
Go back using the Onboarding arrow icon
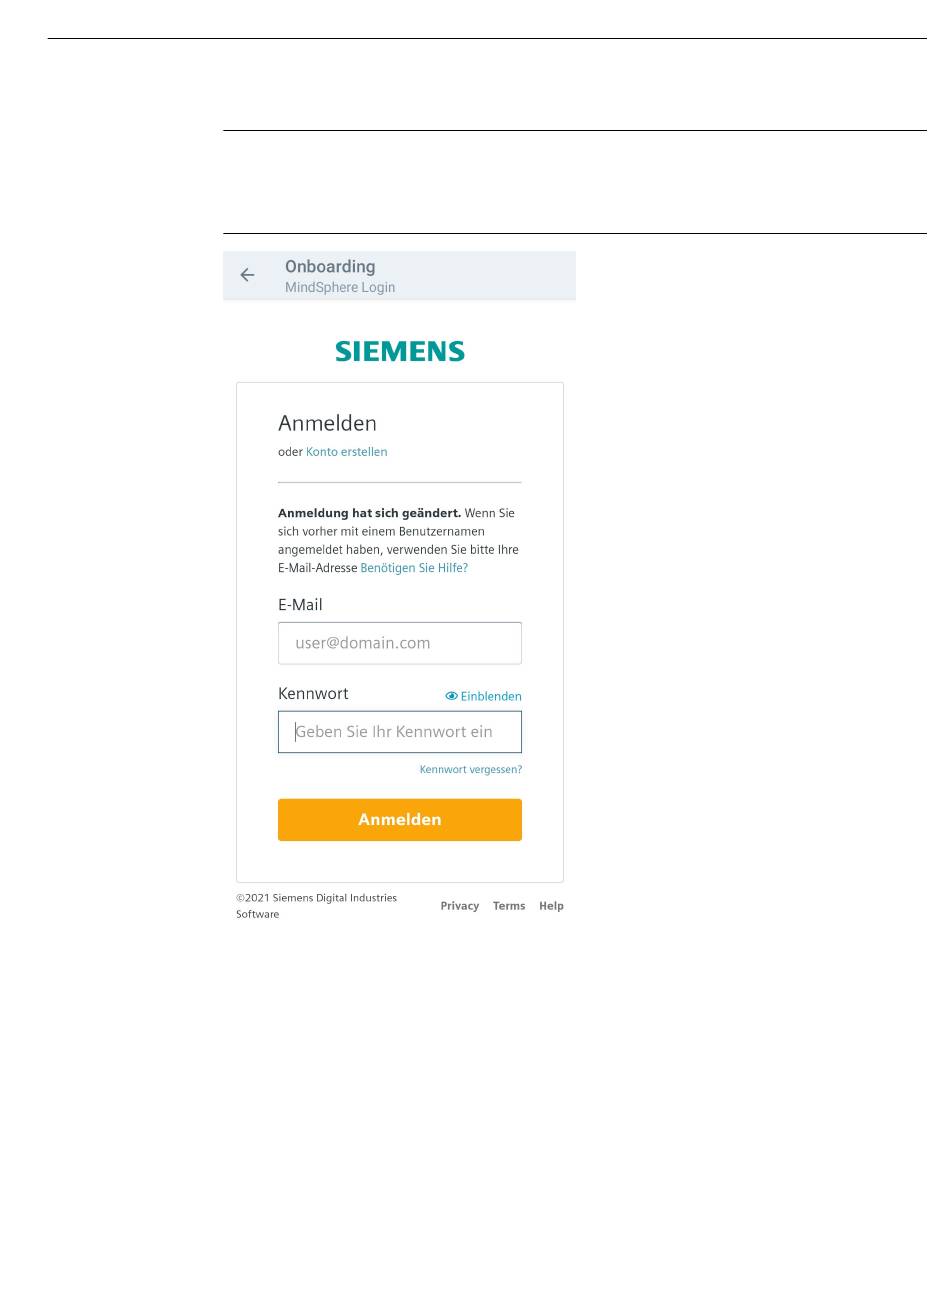[x=247, y=275]
